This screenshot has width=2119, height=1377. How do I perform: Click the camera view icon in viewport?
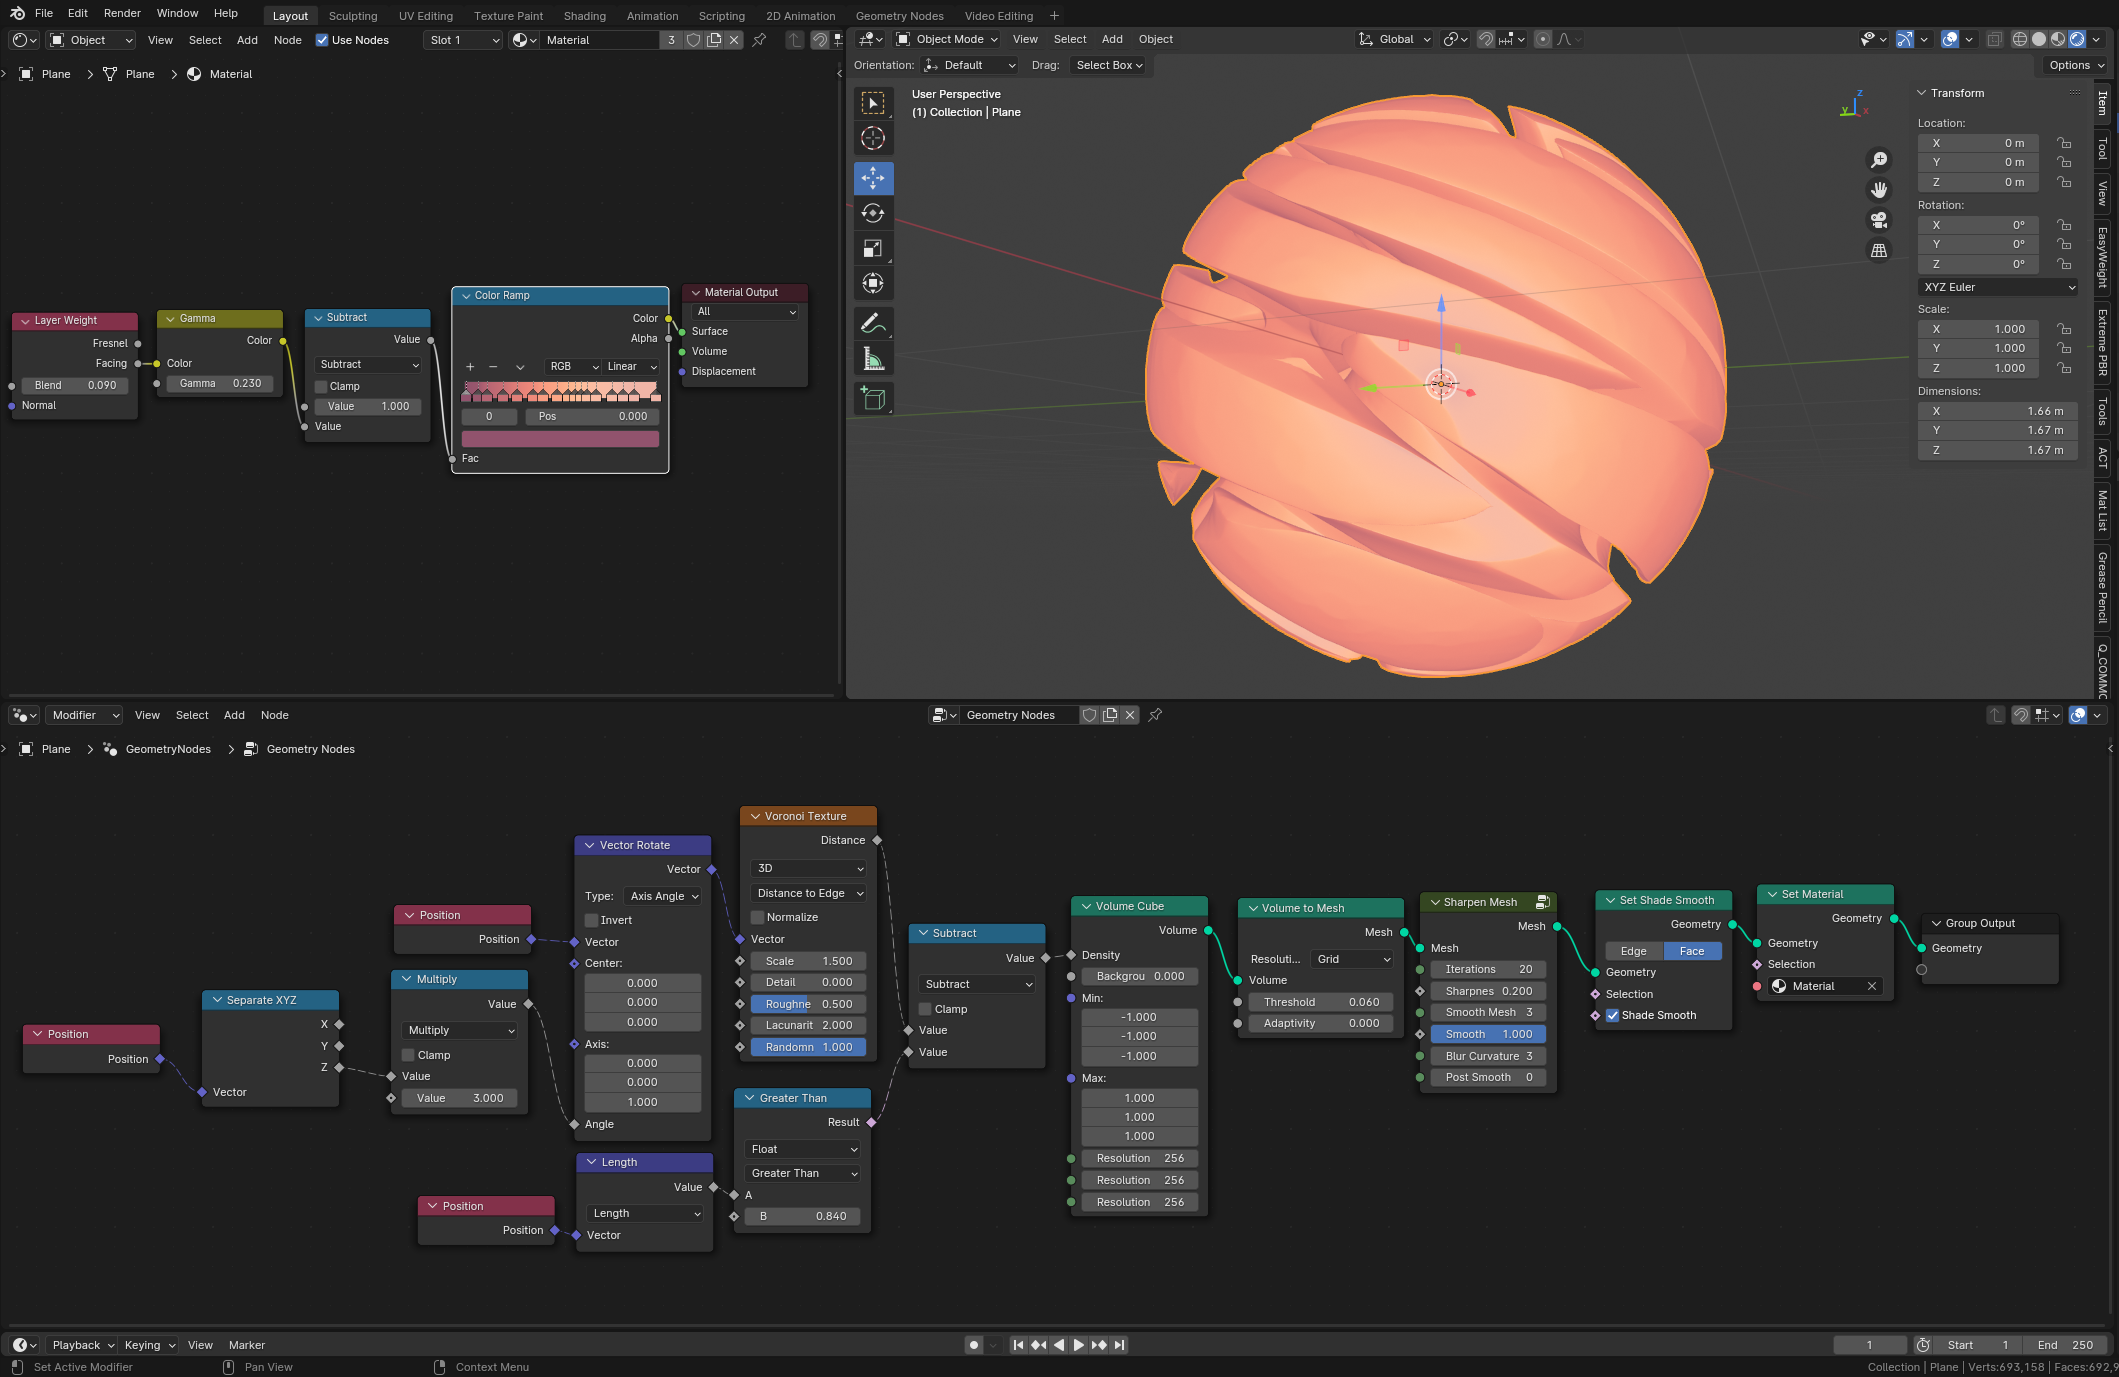click(1879, 220)
